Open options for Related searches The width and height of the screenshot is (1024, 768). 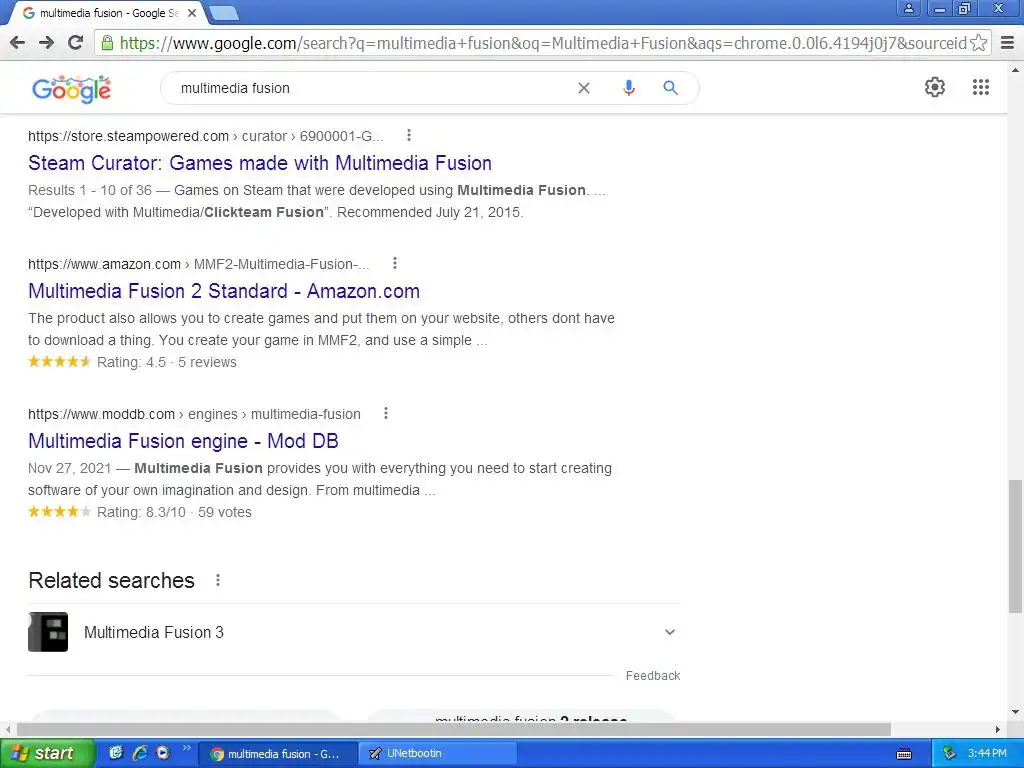point(217,580)
